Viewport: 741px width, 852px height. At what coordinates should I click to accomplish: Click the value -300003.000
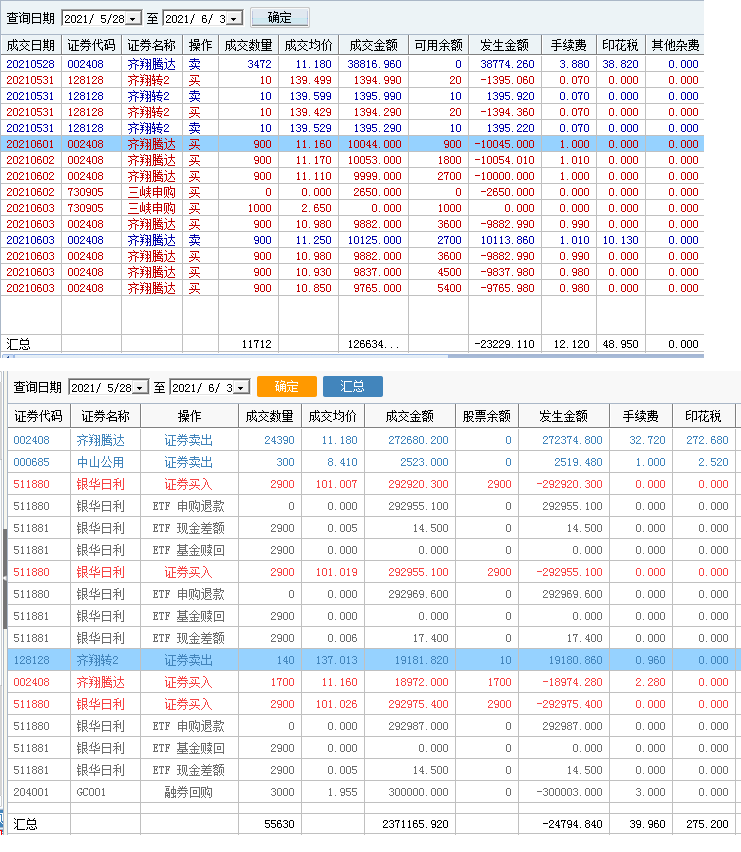(x=569, y=792)
